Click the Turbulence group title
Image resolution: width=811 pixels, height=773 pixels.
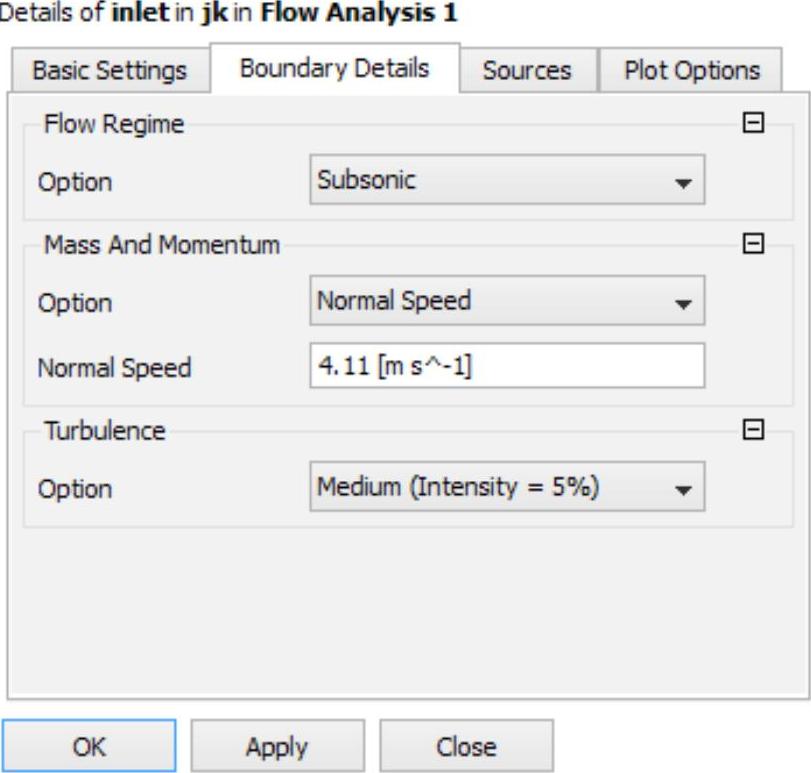pos(104,431)
